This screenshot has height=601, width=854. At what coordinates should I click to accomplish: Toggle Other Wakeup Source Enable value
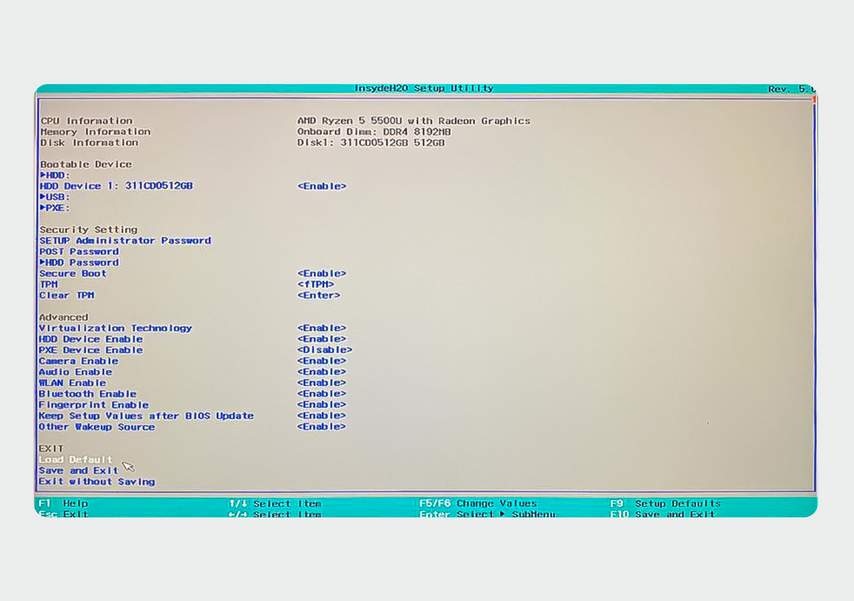[x=322, y=427]
